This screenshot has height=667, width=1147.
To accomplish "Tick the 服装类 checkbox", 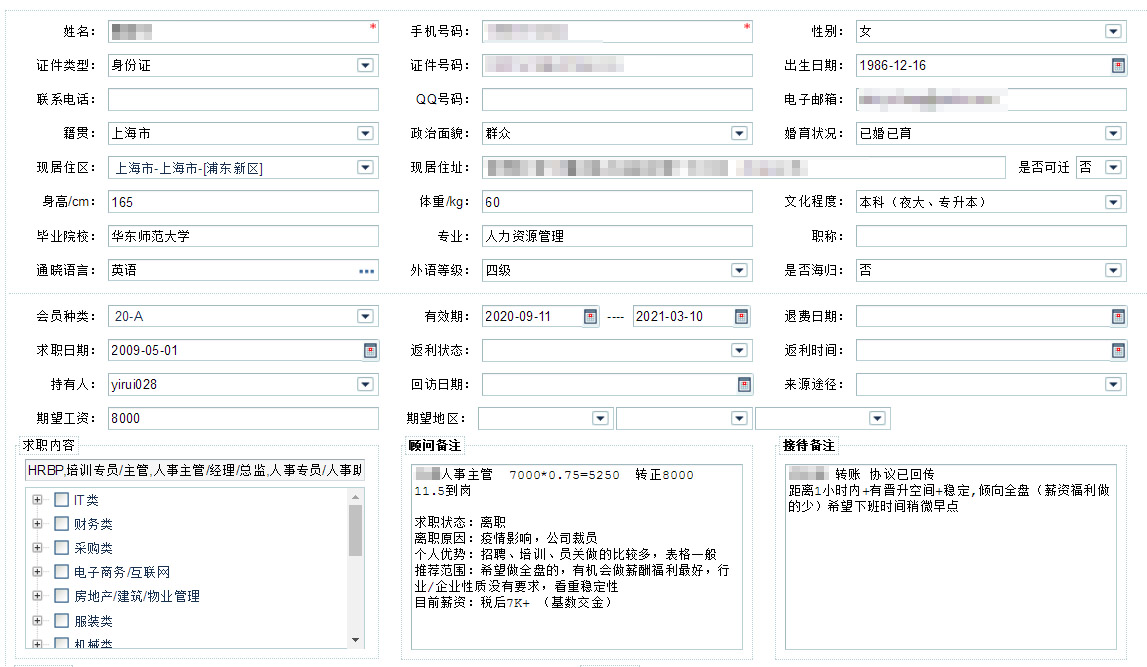I will tap(61, 621).
